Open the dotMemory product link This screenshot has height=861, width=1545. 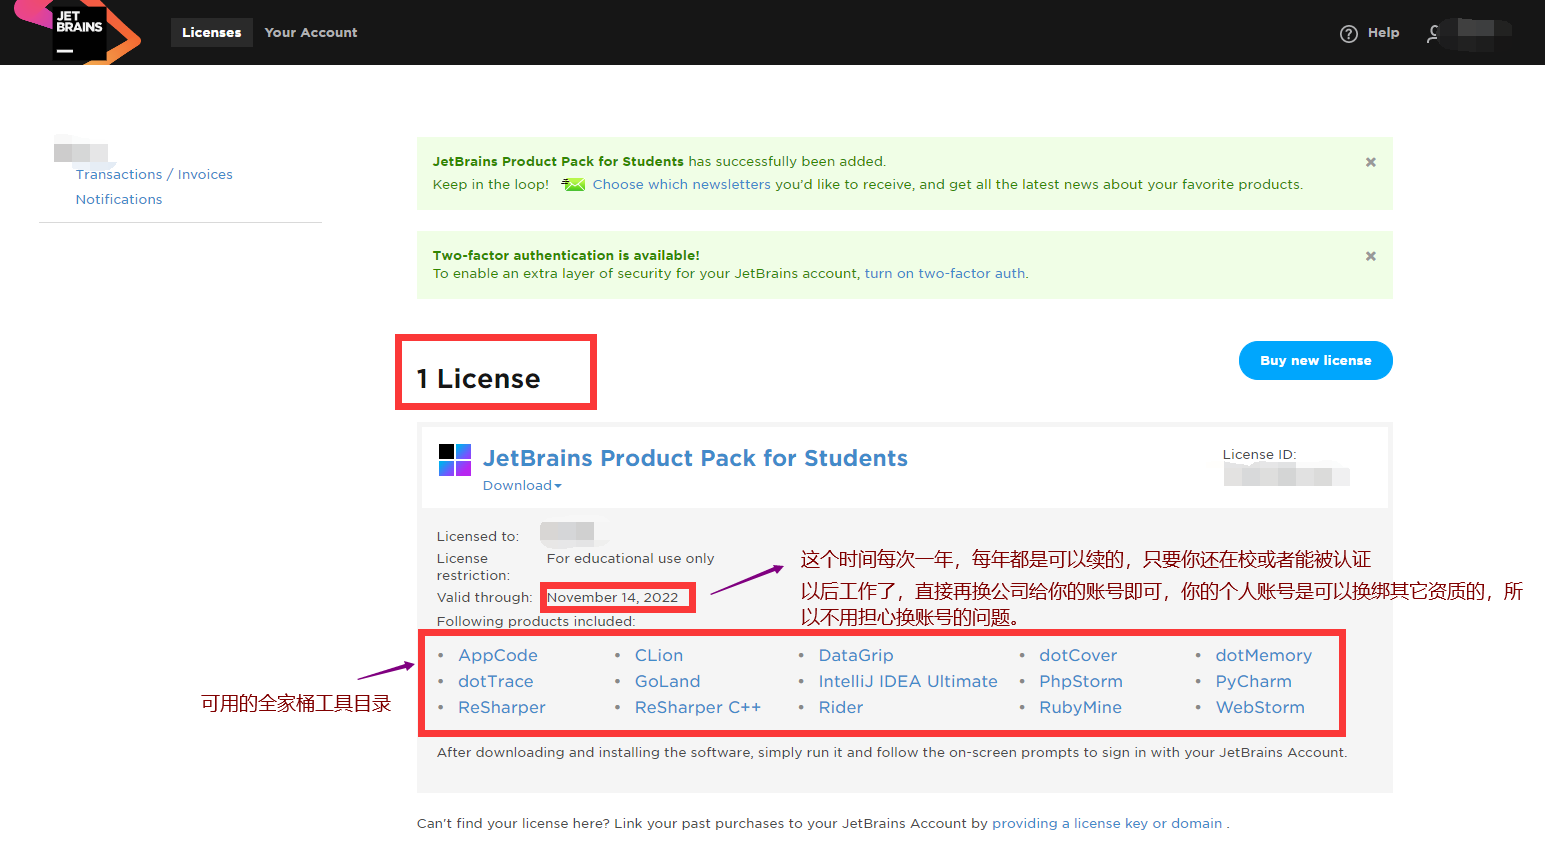(1264, 655)
